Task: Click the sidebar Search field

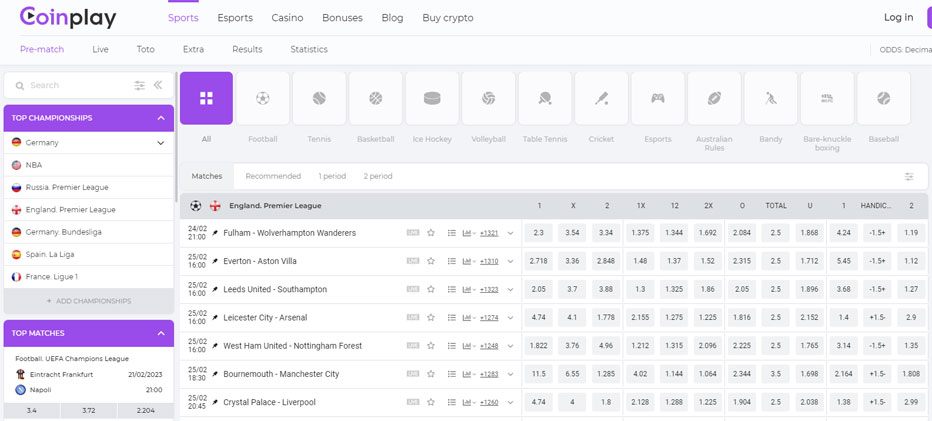Action: (77, 86)
